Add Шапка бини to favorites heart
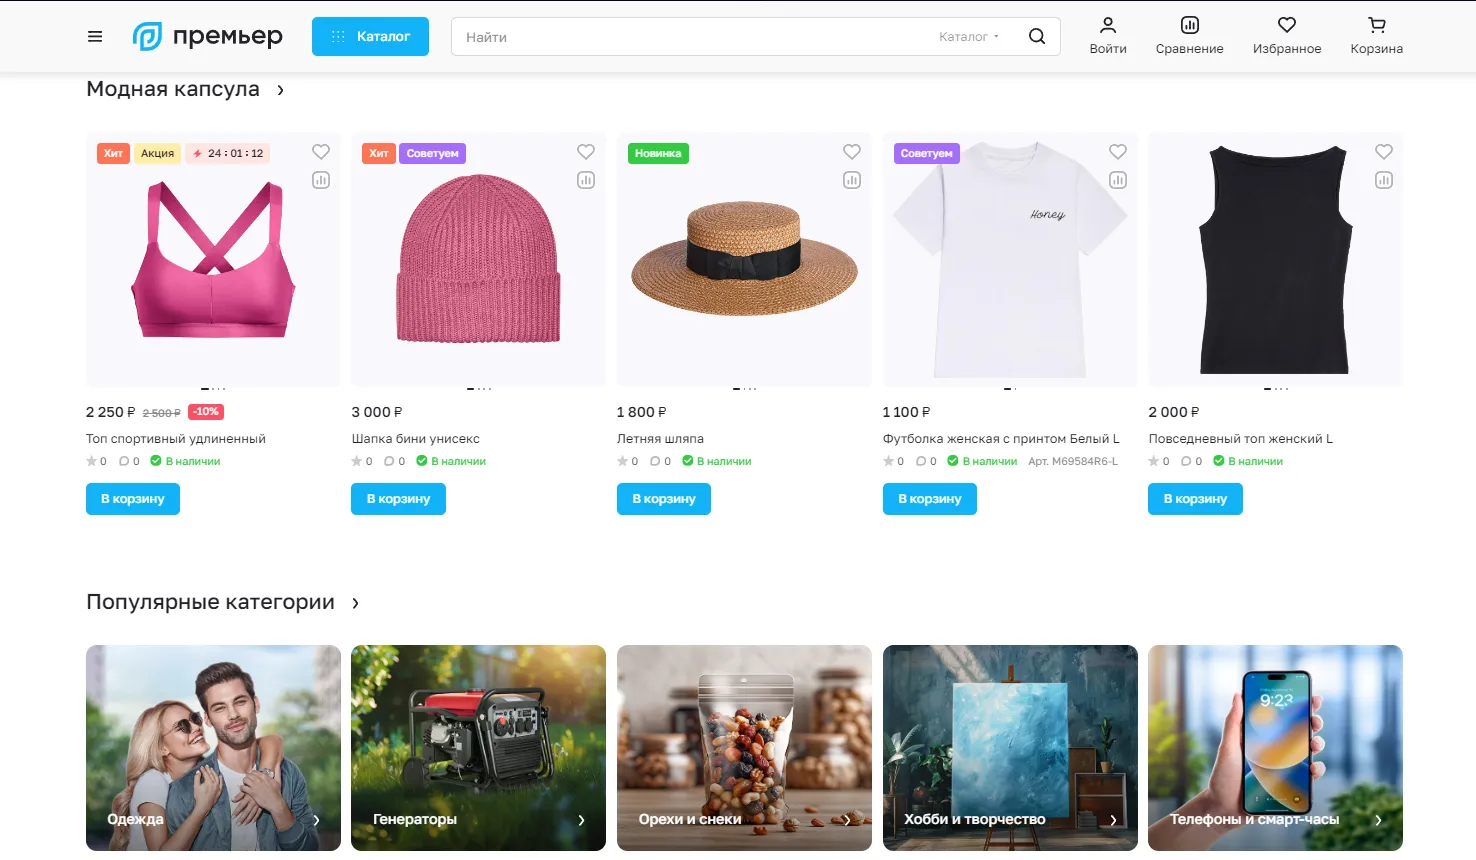Image resolution: width=1476 pixels, height=860 pixels. click(586, 152)
